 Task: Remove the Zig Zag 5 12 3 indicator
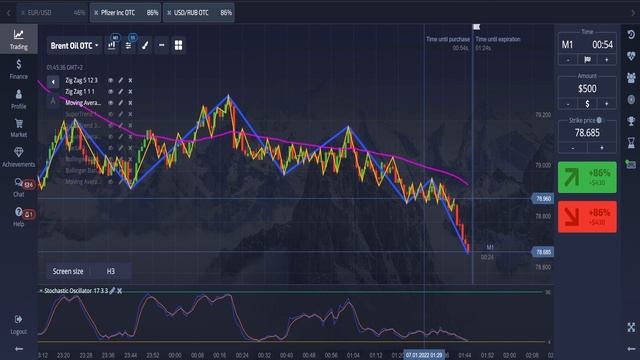pos(130,80)
